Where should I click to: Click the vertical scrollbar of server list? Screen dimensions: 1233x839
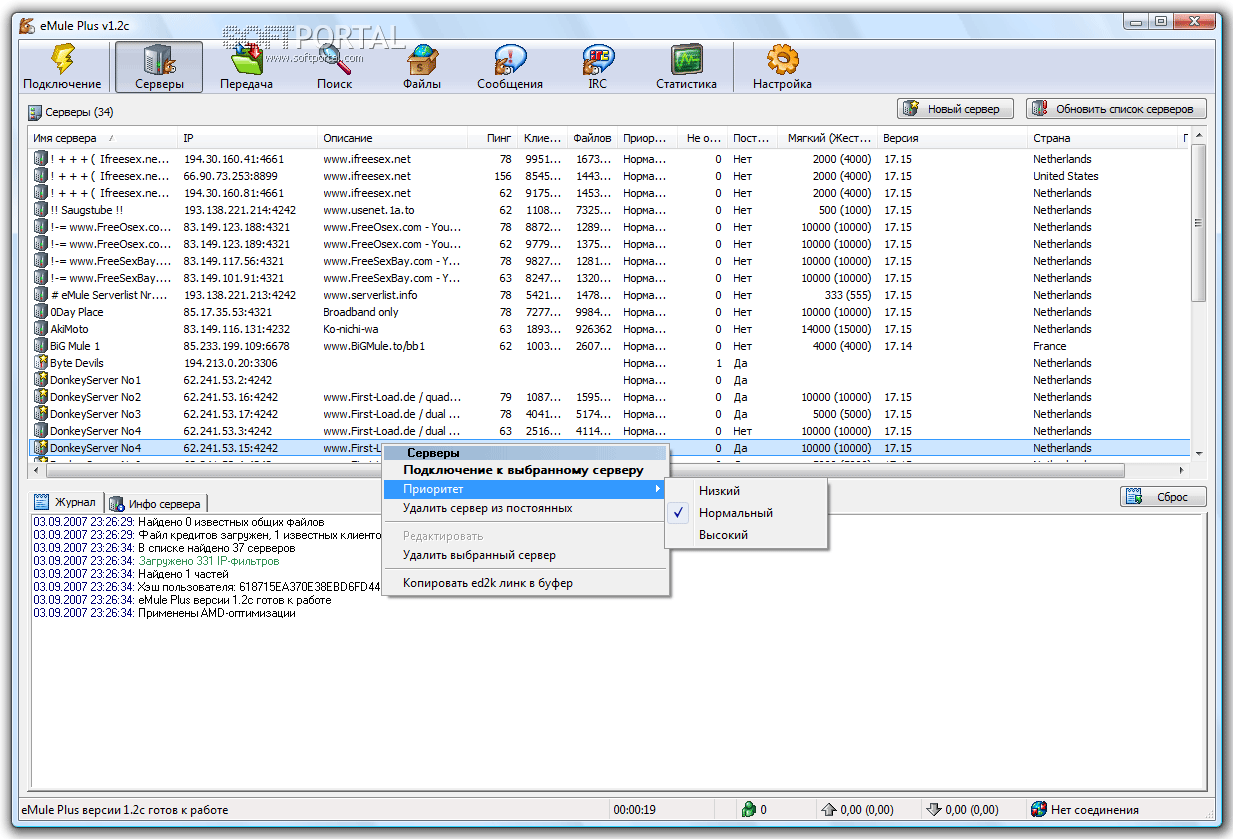coord(1199,223)
